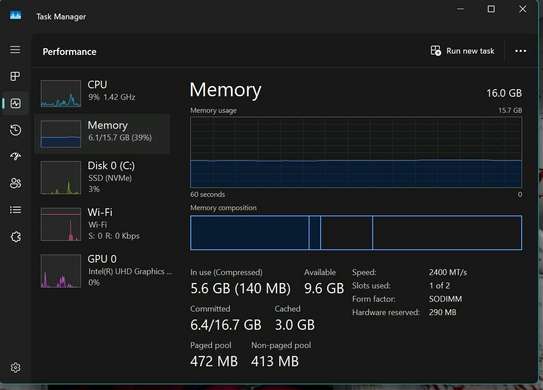Open the App history page icon
Image resolution: width=543 pixels, height=390 pixels.
coord(15,130)
